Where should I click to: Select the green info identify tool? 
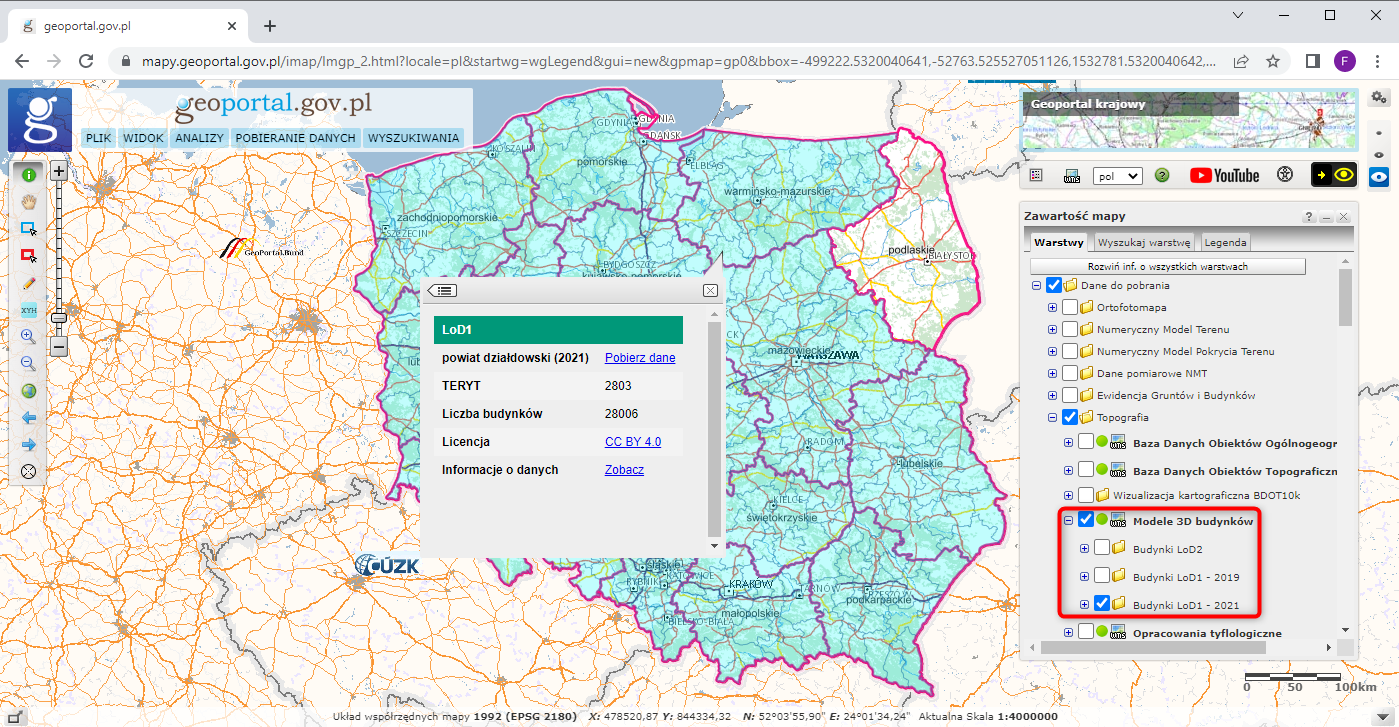click(29, 174)
